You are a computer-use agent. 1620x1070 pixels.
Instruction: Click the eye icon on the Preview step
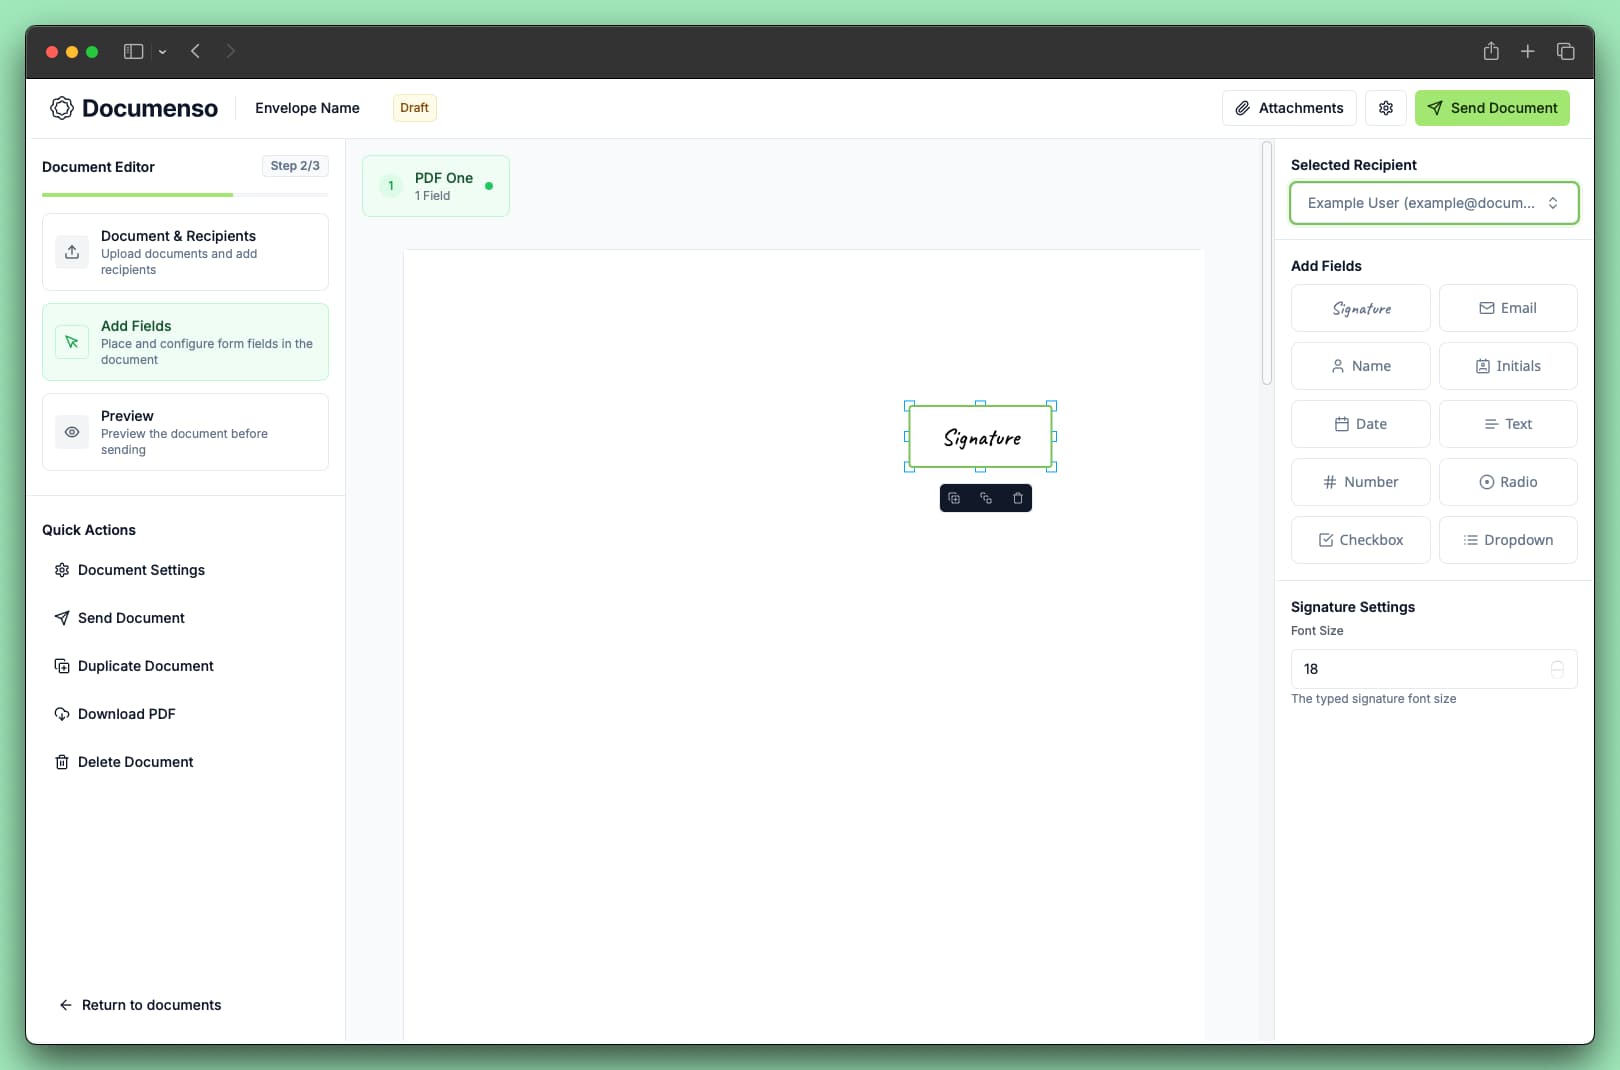[x=71, y=431]
